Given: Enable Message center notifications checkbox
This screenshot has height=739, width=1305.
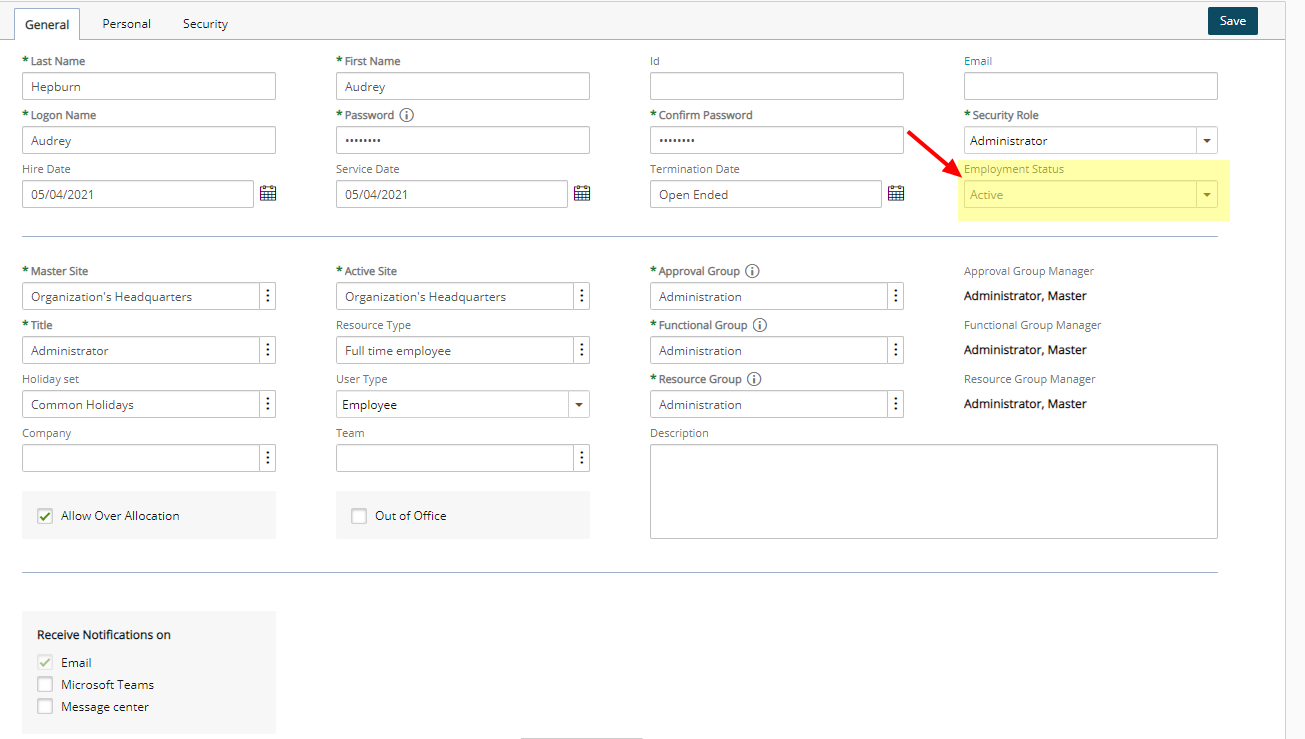Looking at the screenshot, I should click(45, 707).
